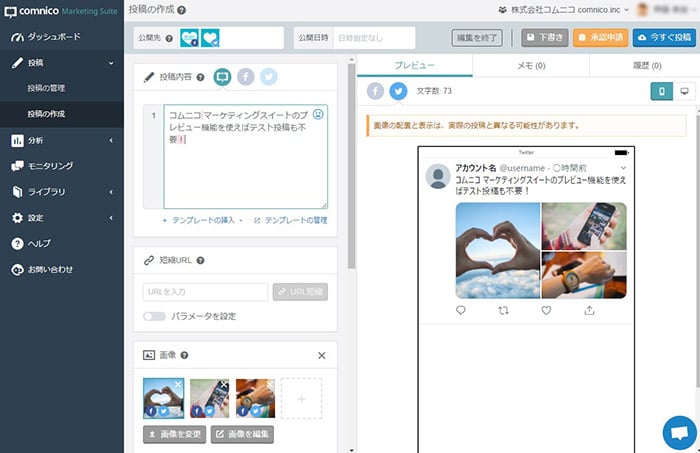Screen dimensions: 700x453
Task: Switch to プレビュー tab
Action: 415,66
